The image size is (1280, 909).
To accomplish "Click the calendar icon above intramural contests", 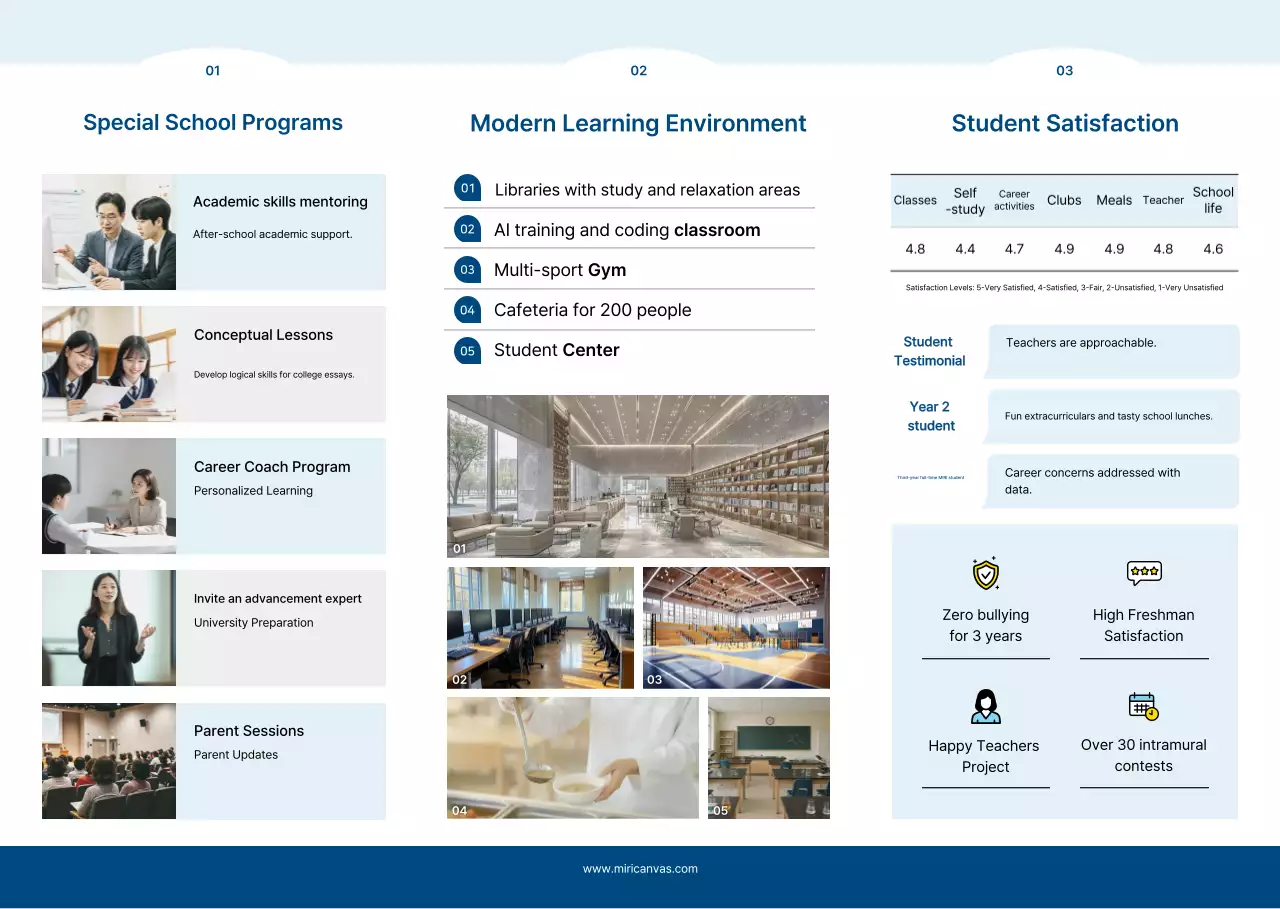I will (1143, 706).
